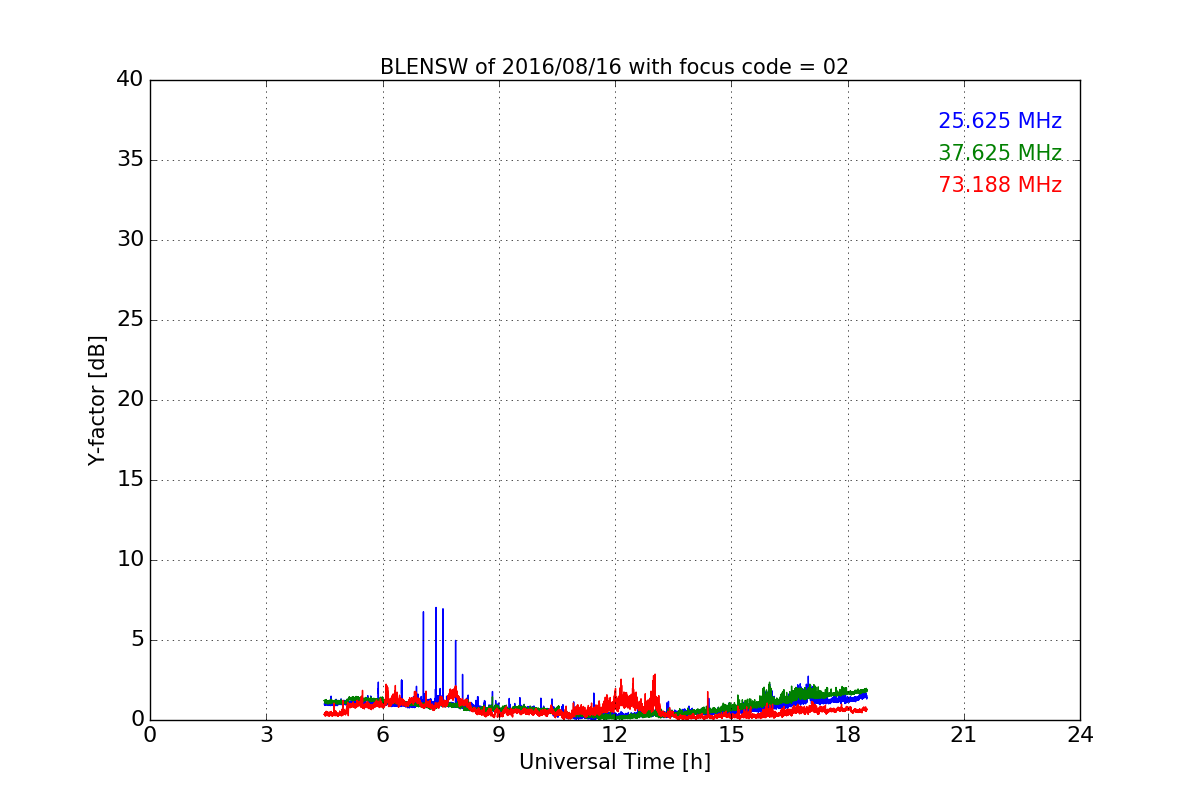Click the y-axis tick label 15
This screenshot has width=1200, height=800.
pos(130,480)
